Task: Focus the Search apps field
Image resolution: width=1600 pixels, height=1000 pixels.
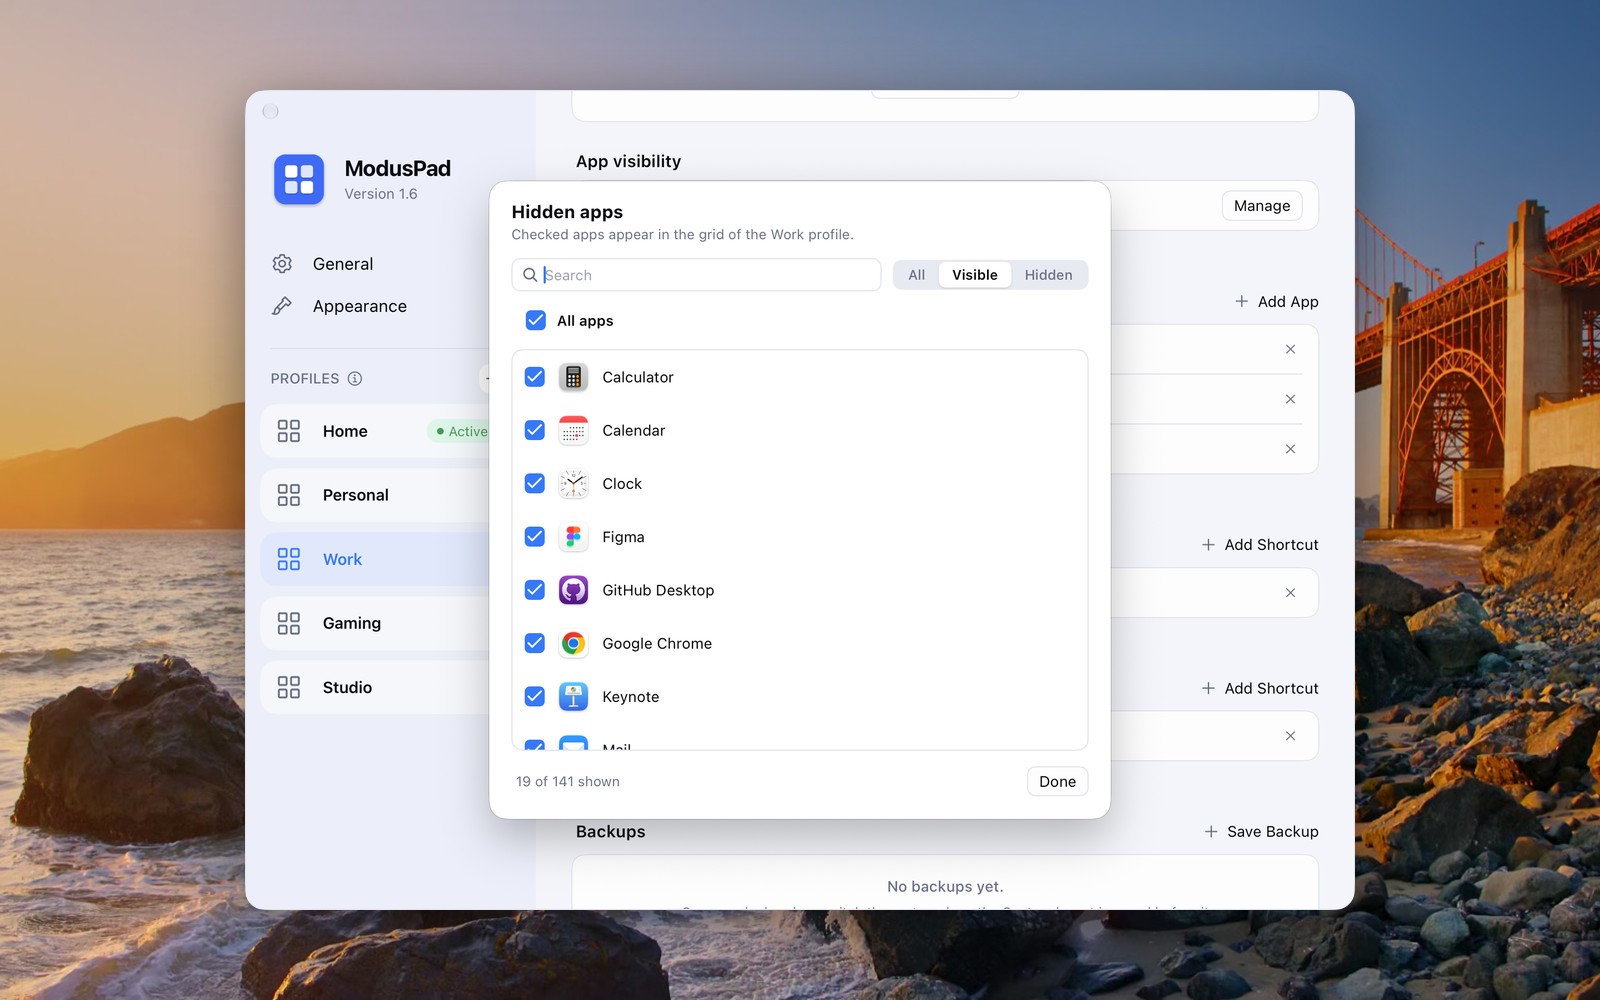Action: click(x=696, y=275)
